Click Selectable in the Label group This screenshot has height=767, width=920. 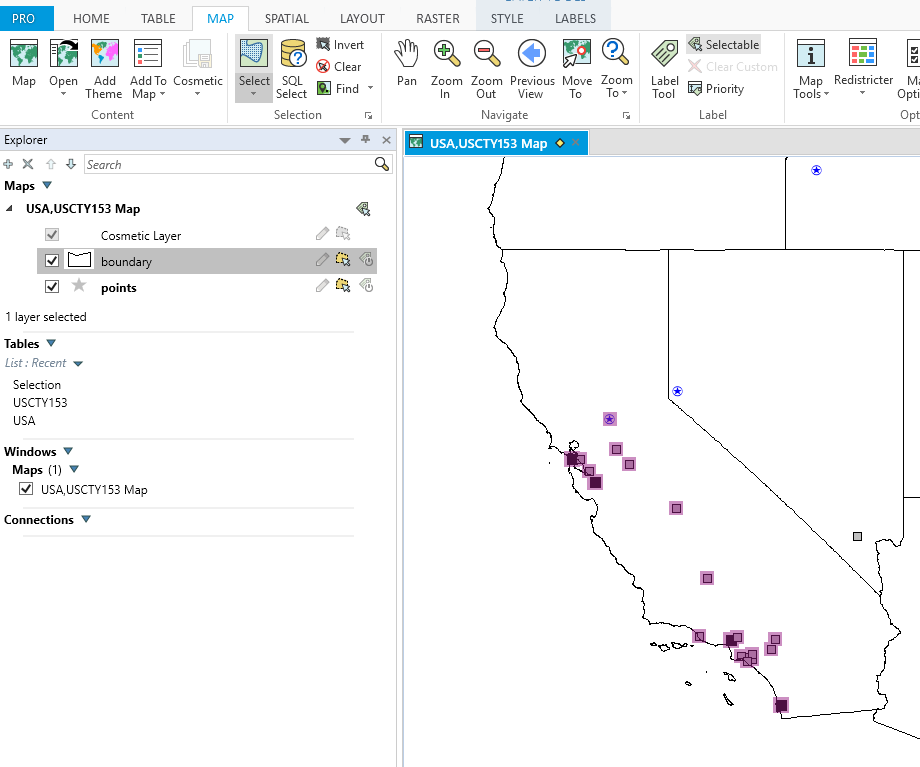click(723, 43)
